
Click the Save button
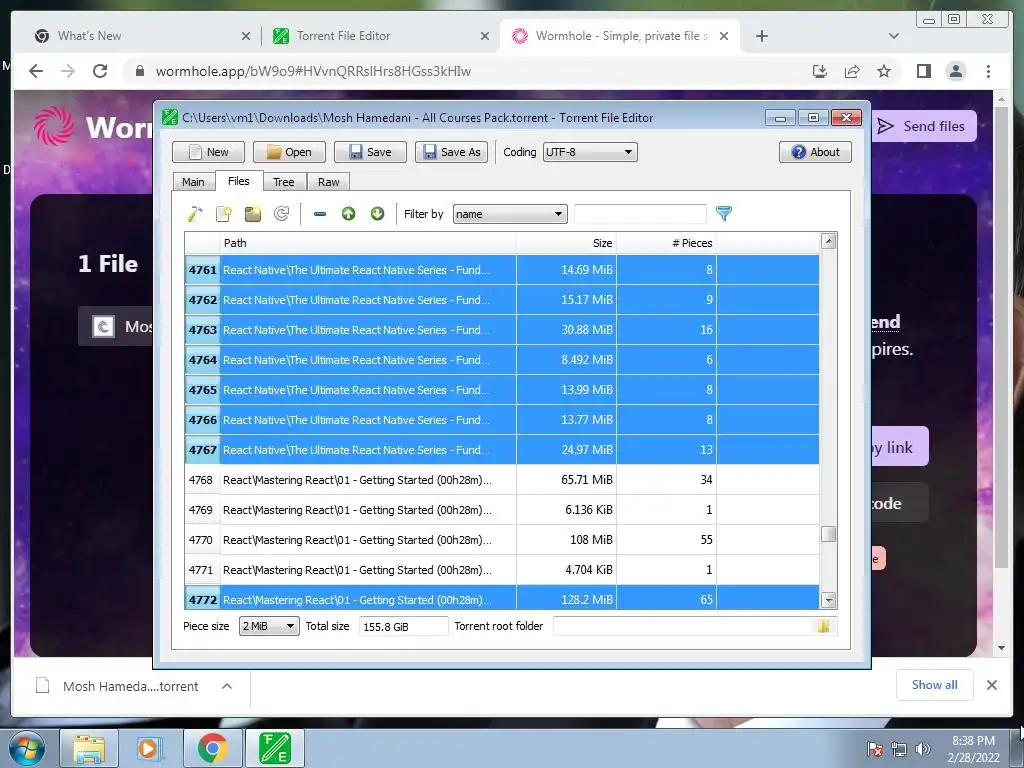[x=370, y=152]
